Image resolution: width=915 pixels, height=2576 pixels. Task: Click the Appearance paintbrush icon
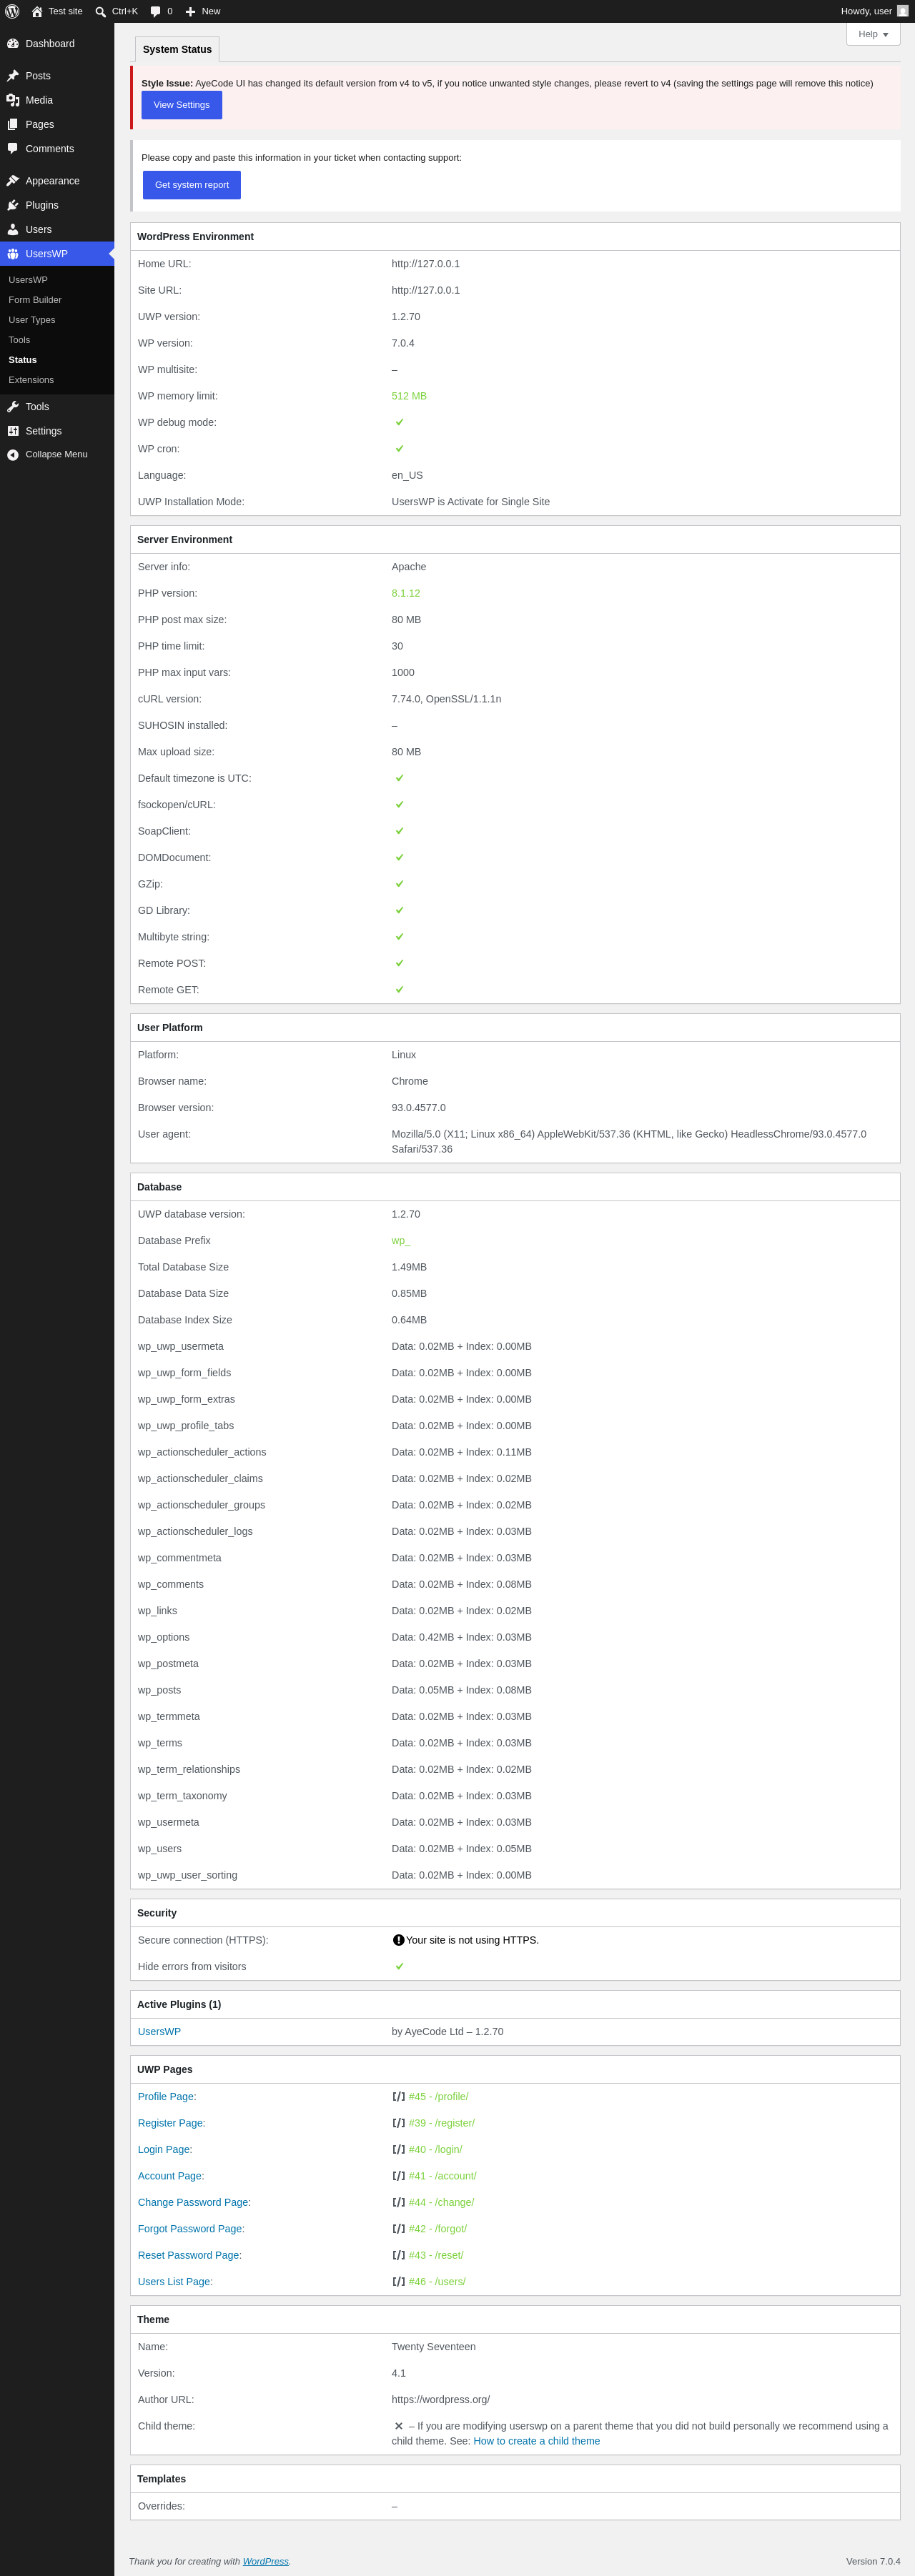(x=13, y=181)
